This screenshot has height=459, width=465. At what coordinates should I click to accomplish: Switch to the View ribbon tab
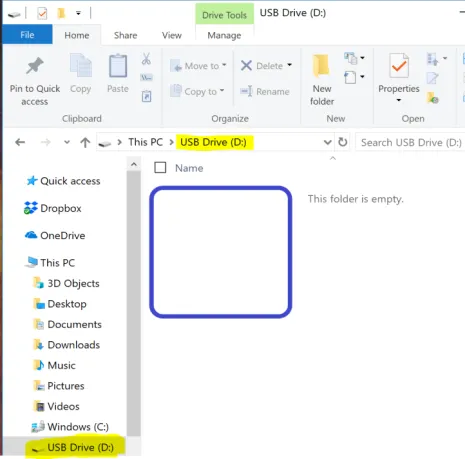(x=172, y=35)
